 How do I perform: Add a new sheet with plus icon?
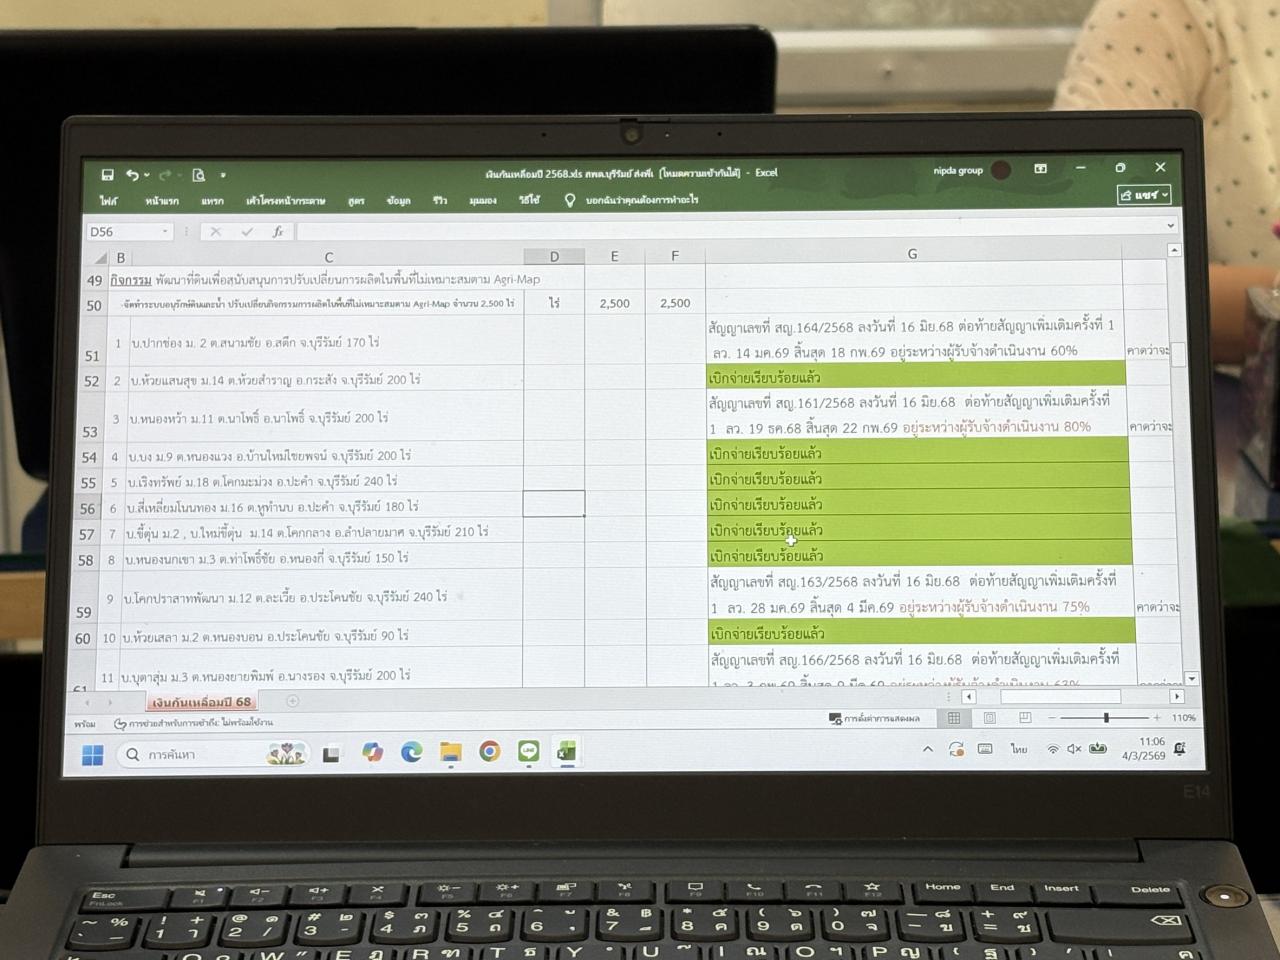(293, 702)
